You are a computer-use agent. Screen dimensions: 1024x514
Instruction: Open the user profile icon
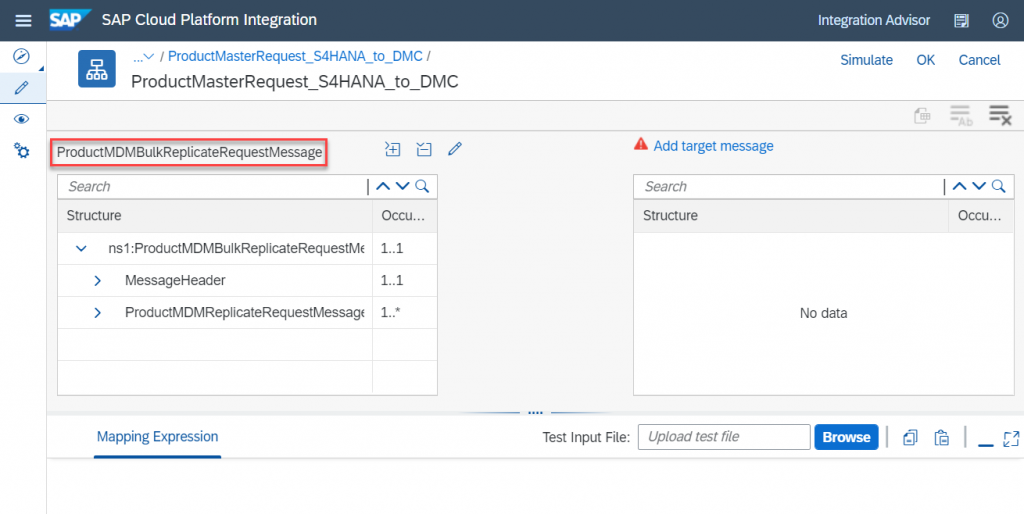1000,21
